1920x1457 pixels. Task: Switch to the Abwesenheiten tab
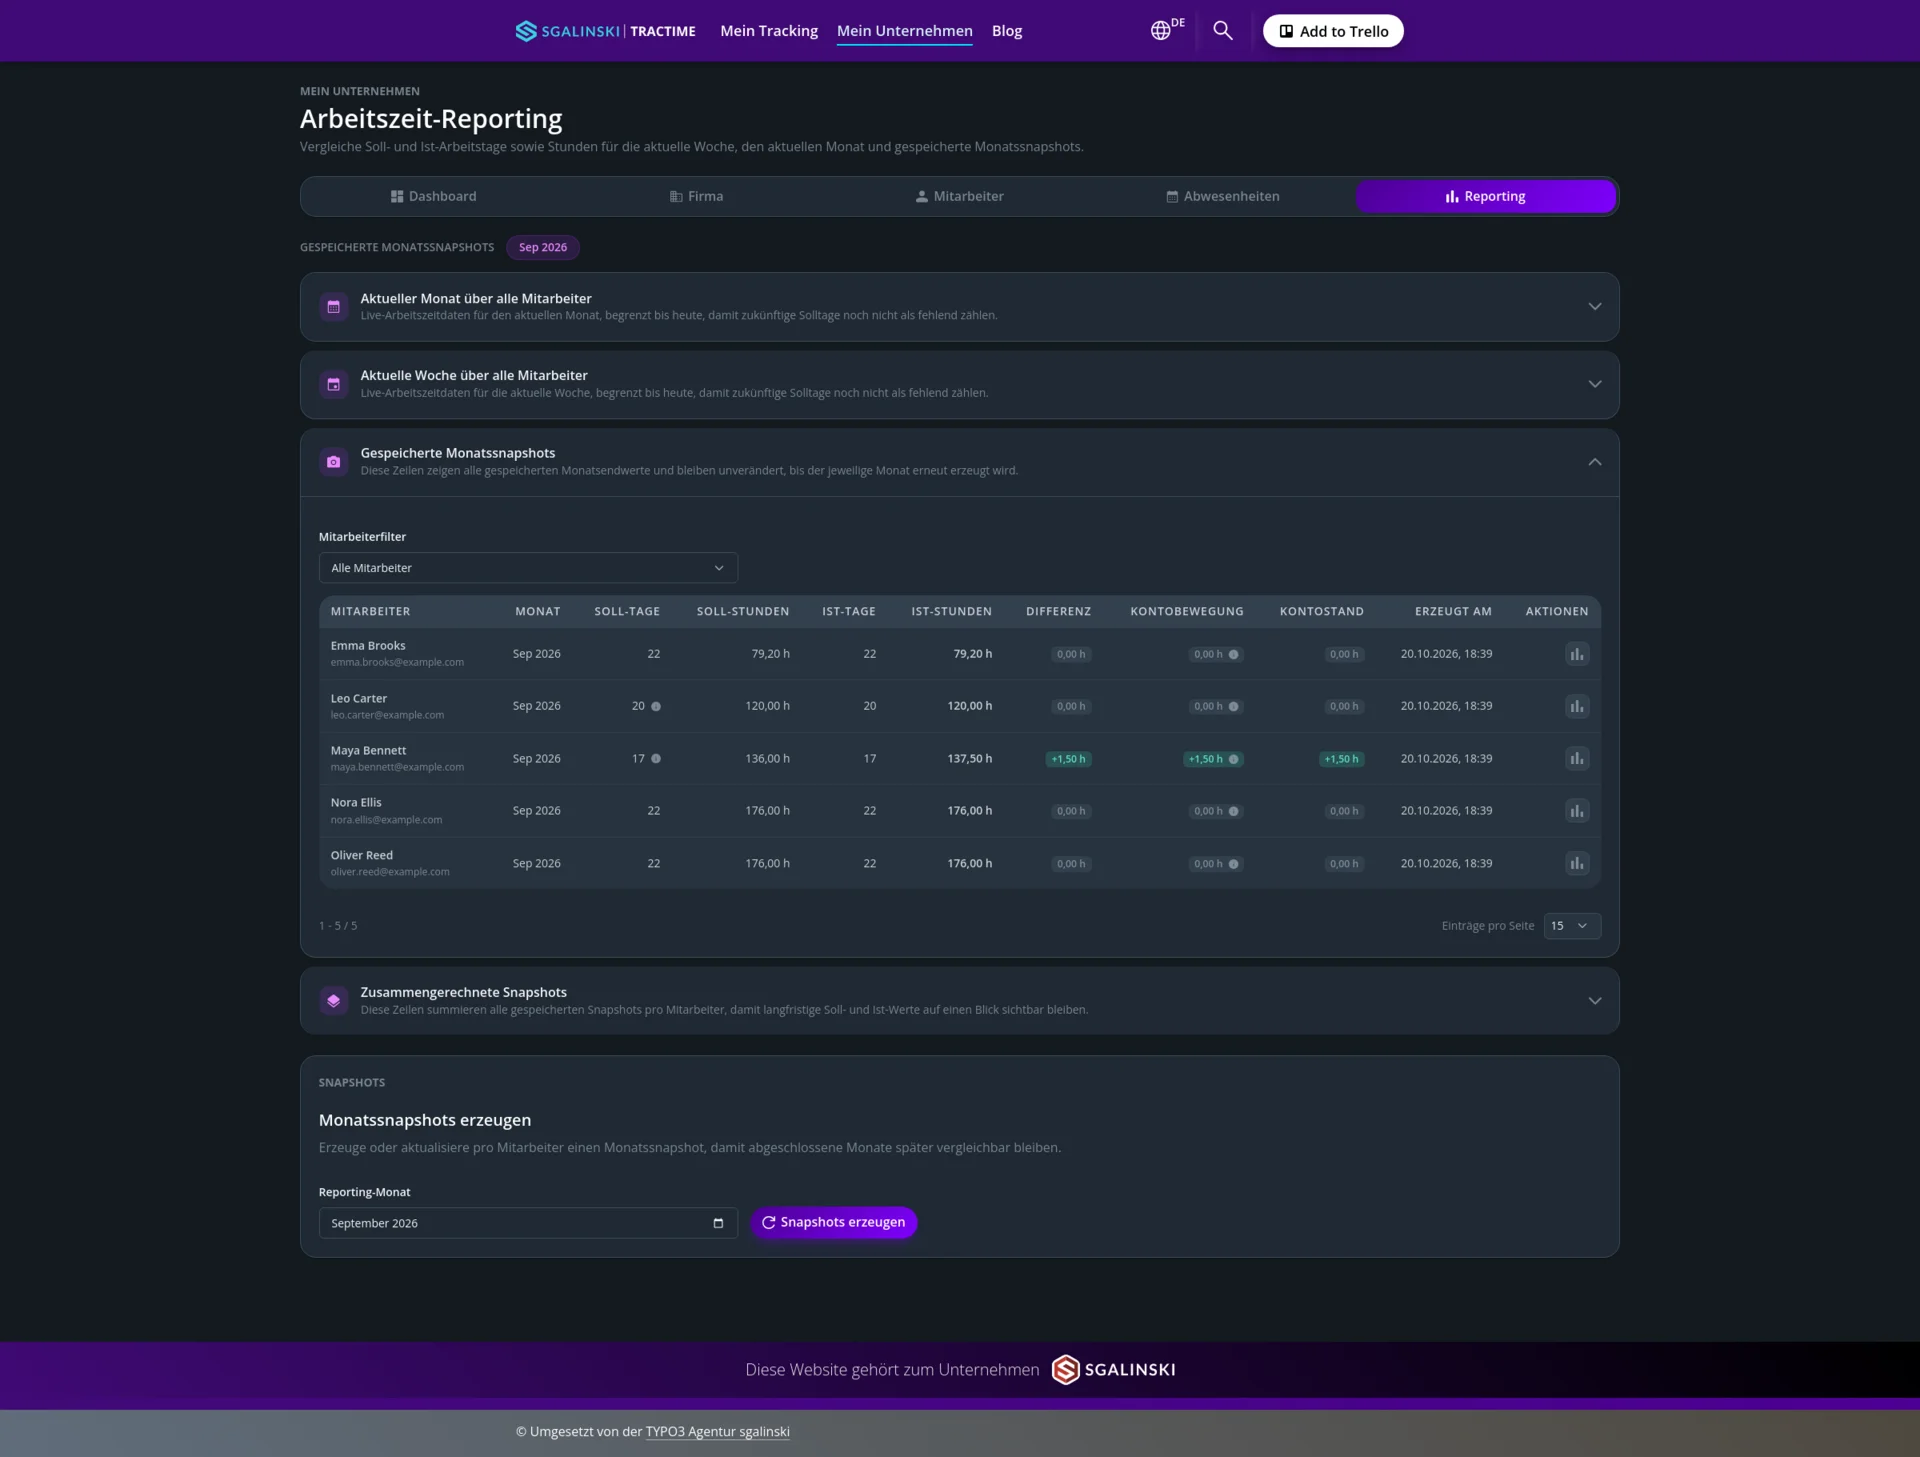click(x=1223, y=196)
